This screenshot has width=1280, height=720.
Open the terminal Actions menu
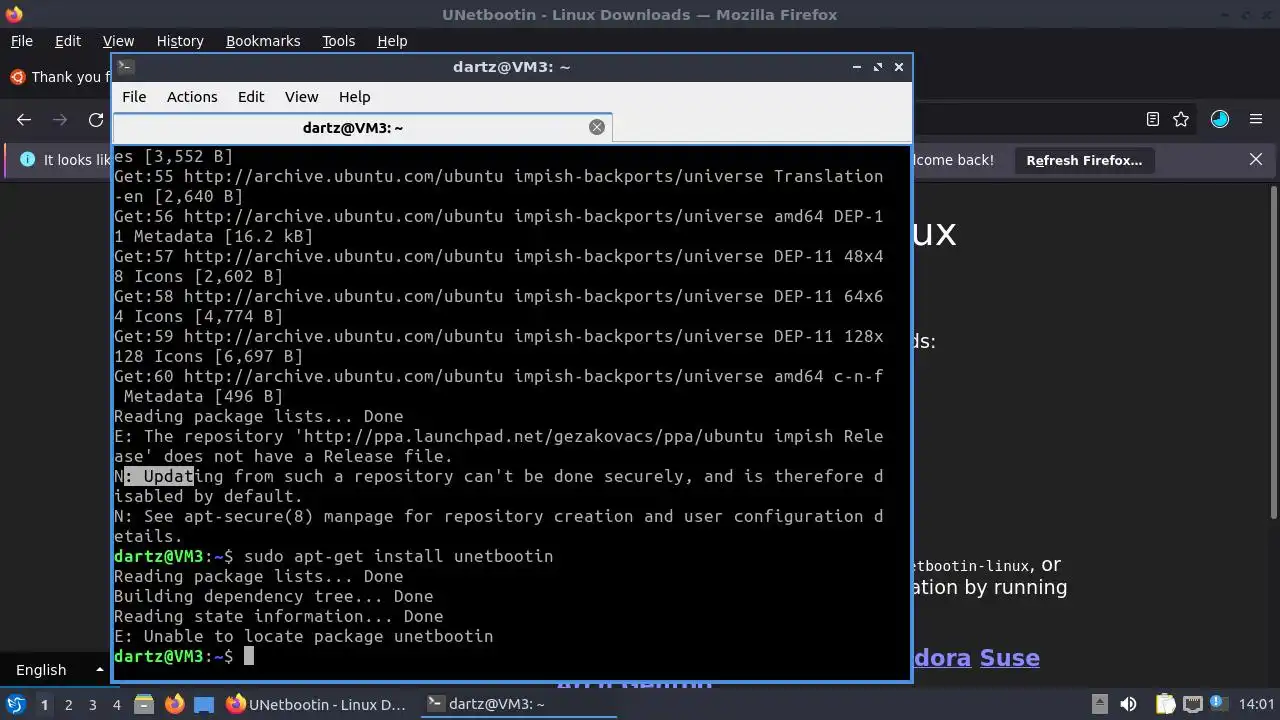click(x=192, y=97)
